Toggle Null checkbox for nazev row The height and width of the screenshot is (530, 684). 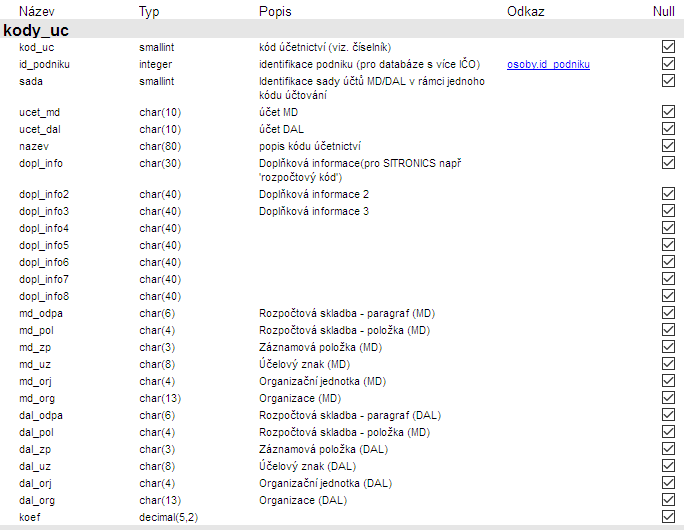668,146
